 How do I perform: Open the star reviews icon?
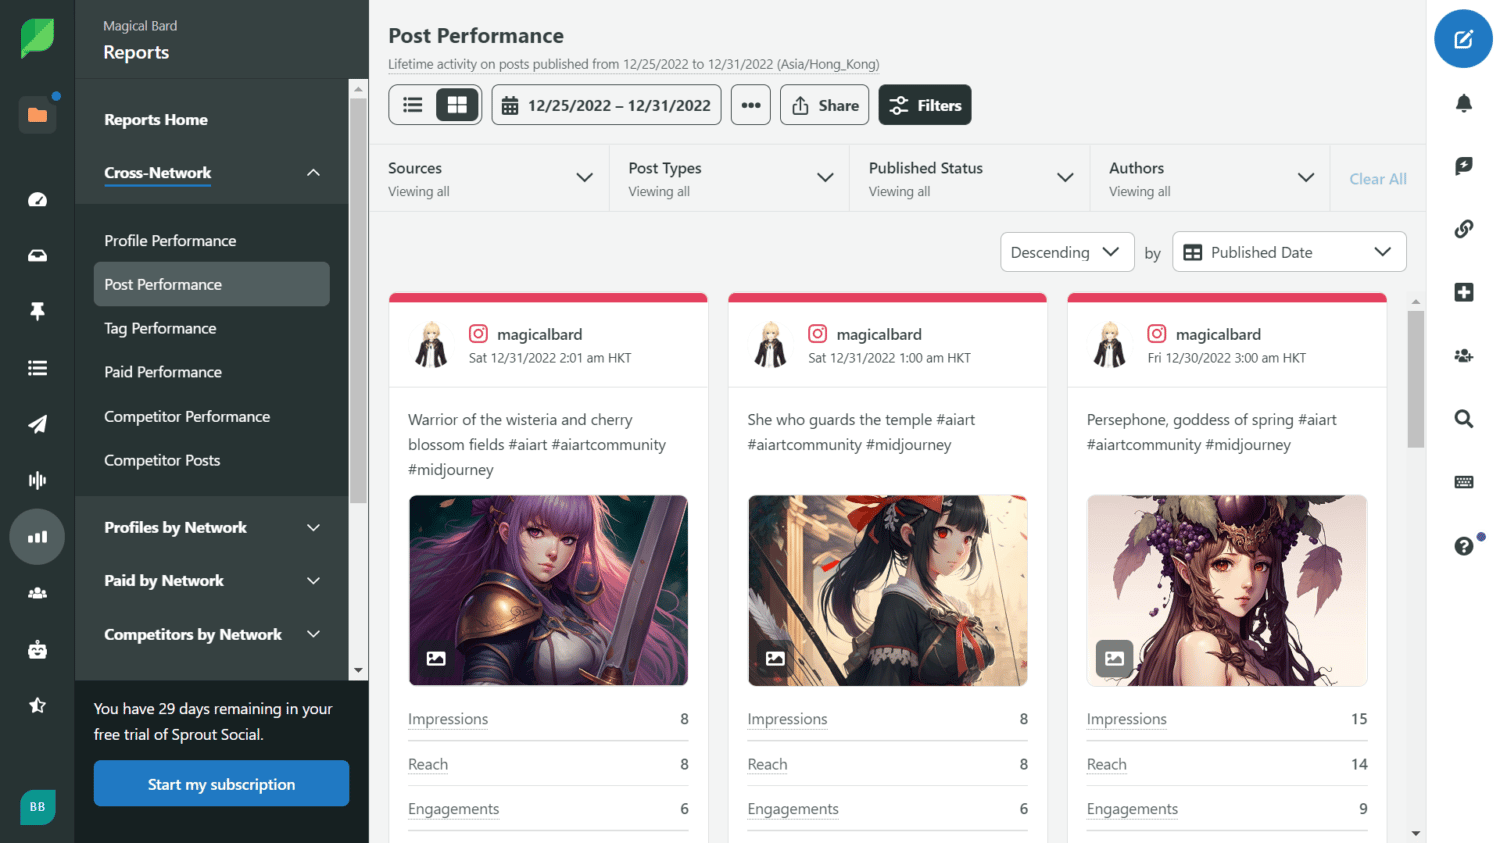(37, 705)
